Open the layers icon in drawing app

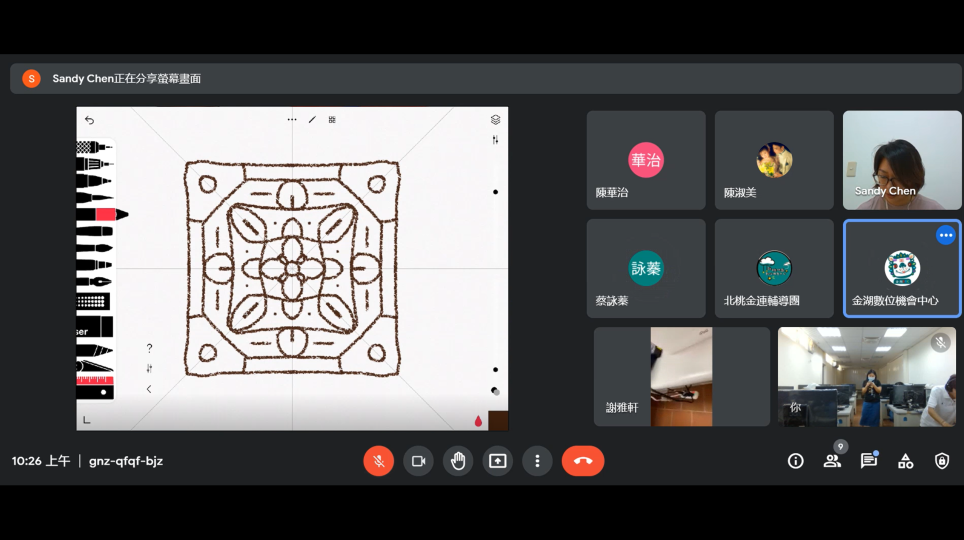point(495,120)
